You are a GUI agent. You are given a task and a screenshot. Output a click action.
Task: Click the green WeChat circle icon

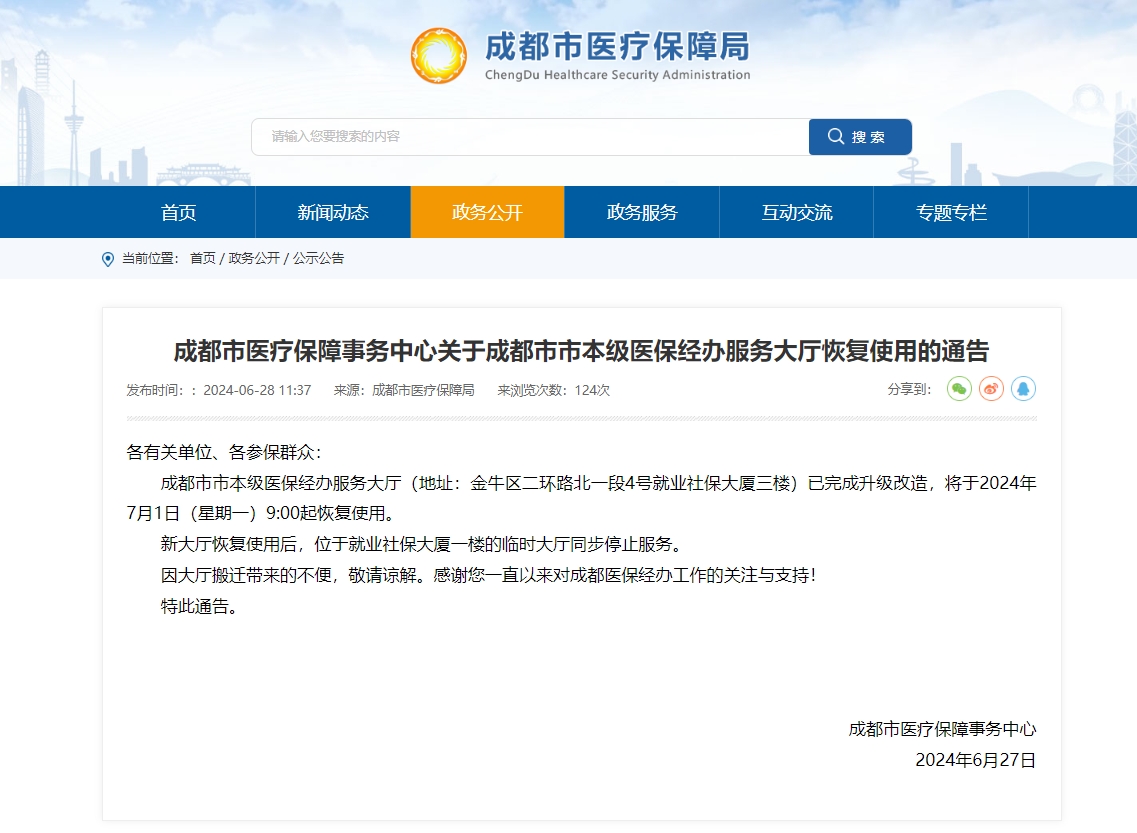click(x=958, y=389)
